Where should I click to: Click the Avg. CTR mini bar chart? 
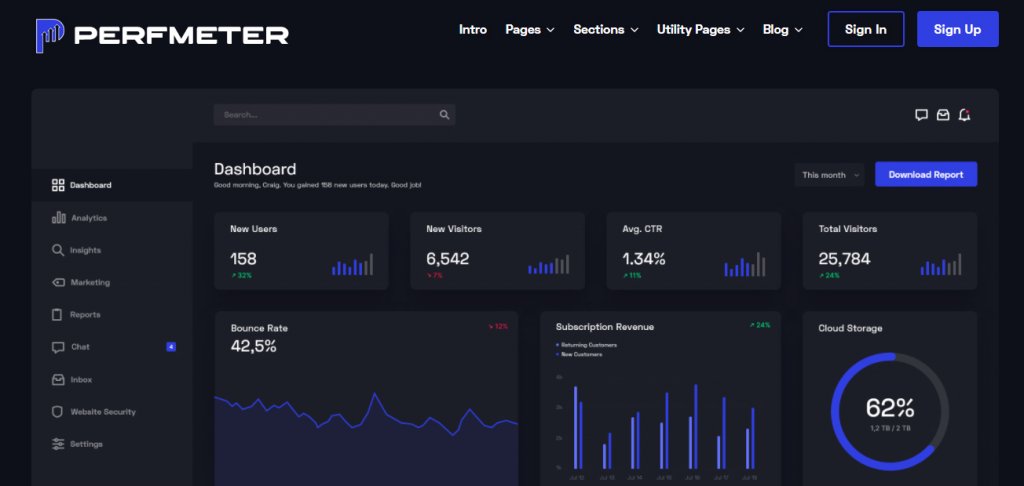pyautogui.click(x=744, y=264)
